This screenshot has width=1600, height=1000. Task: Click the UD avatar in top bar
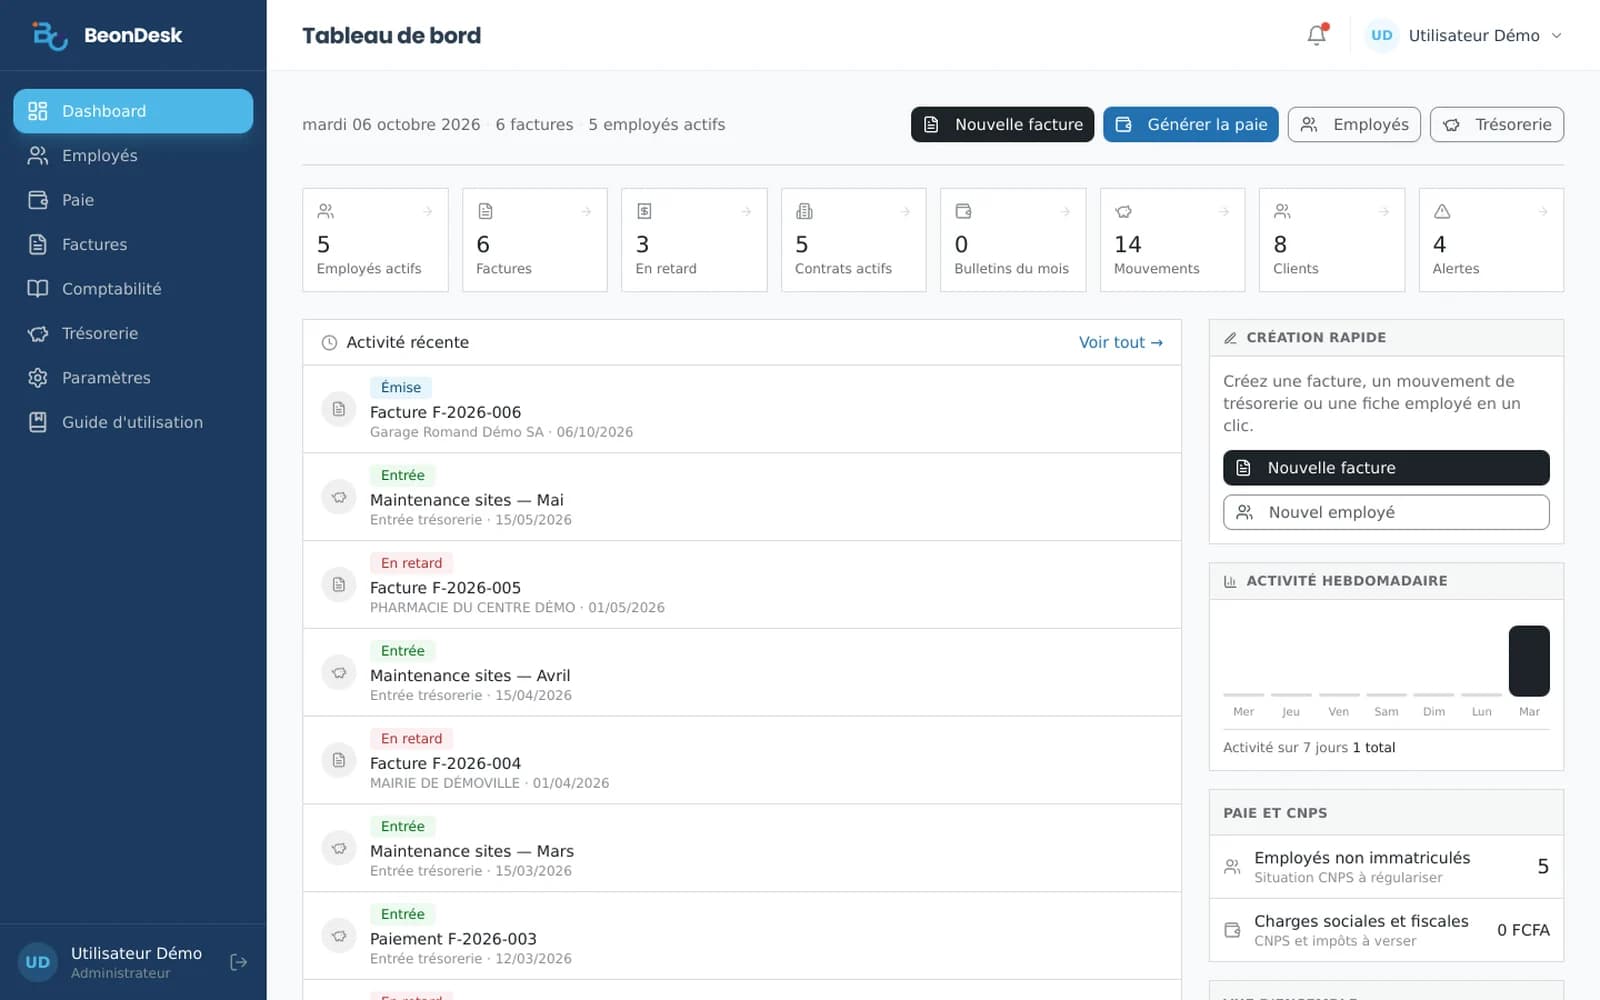click(x=1381, y=35)
